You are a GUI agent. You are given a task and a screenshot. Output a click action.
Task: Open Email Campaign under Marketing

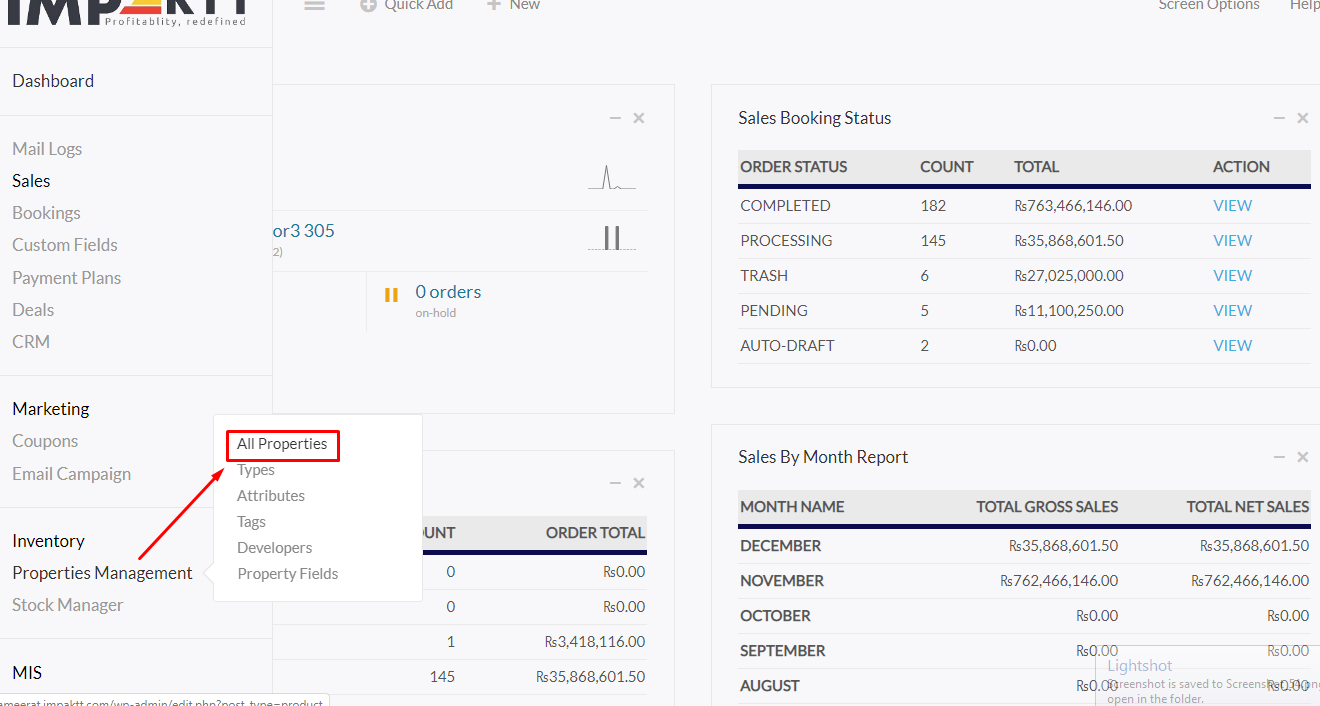pyautogui.click(x=71, y=474)
